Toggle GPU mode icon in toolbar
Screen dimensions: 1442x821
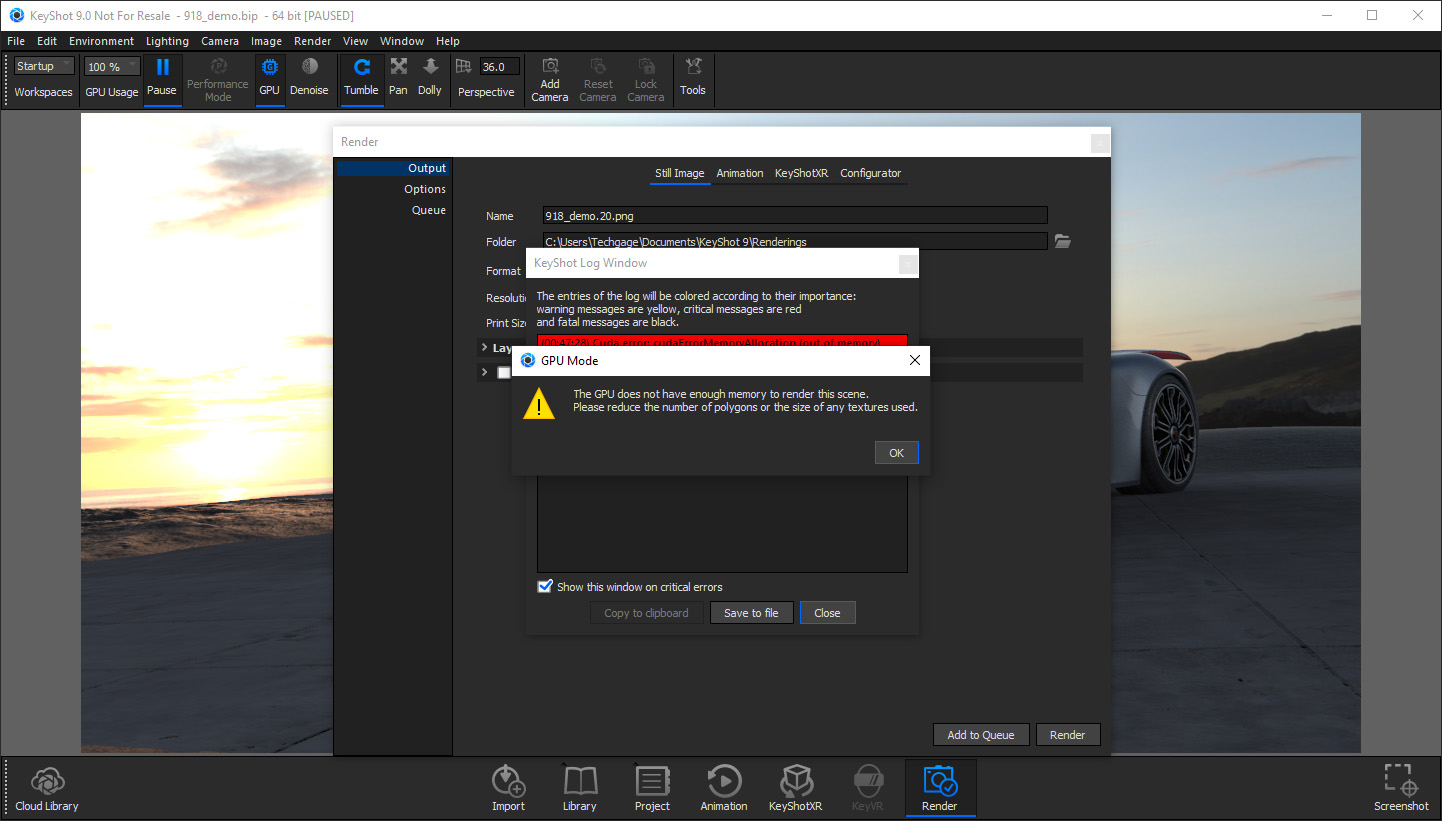click(x=269, y=67)
